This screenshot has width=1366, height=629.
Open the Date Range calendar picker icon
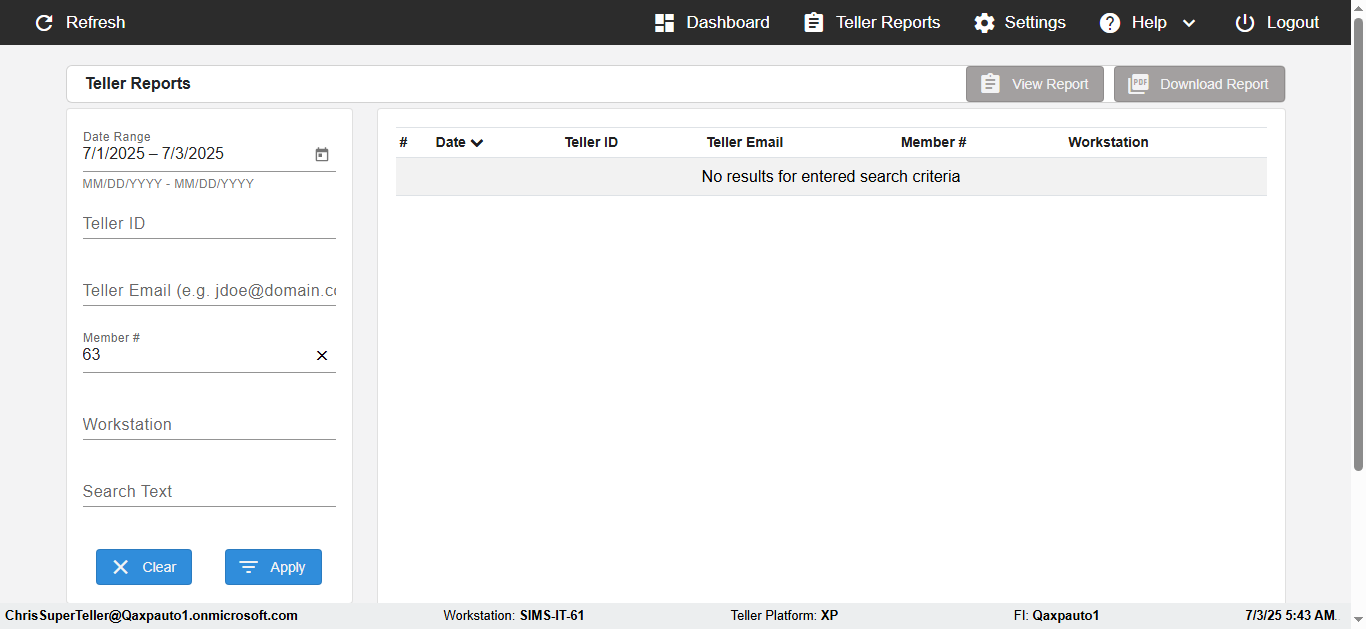click(x=322, y=155)
